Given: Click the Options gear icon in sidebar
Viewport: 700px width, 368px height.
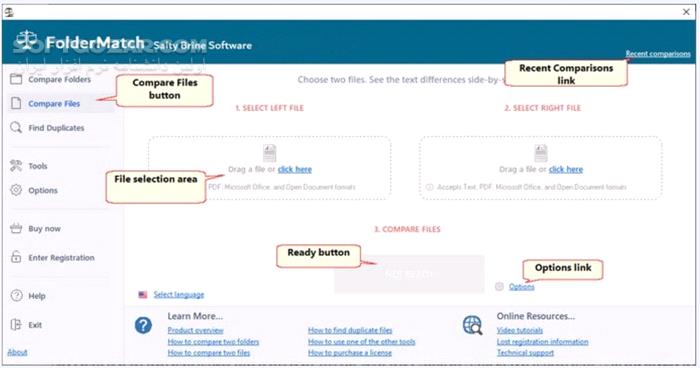Looking at the screenshot, I should (x=16, y=190).
